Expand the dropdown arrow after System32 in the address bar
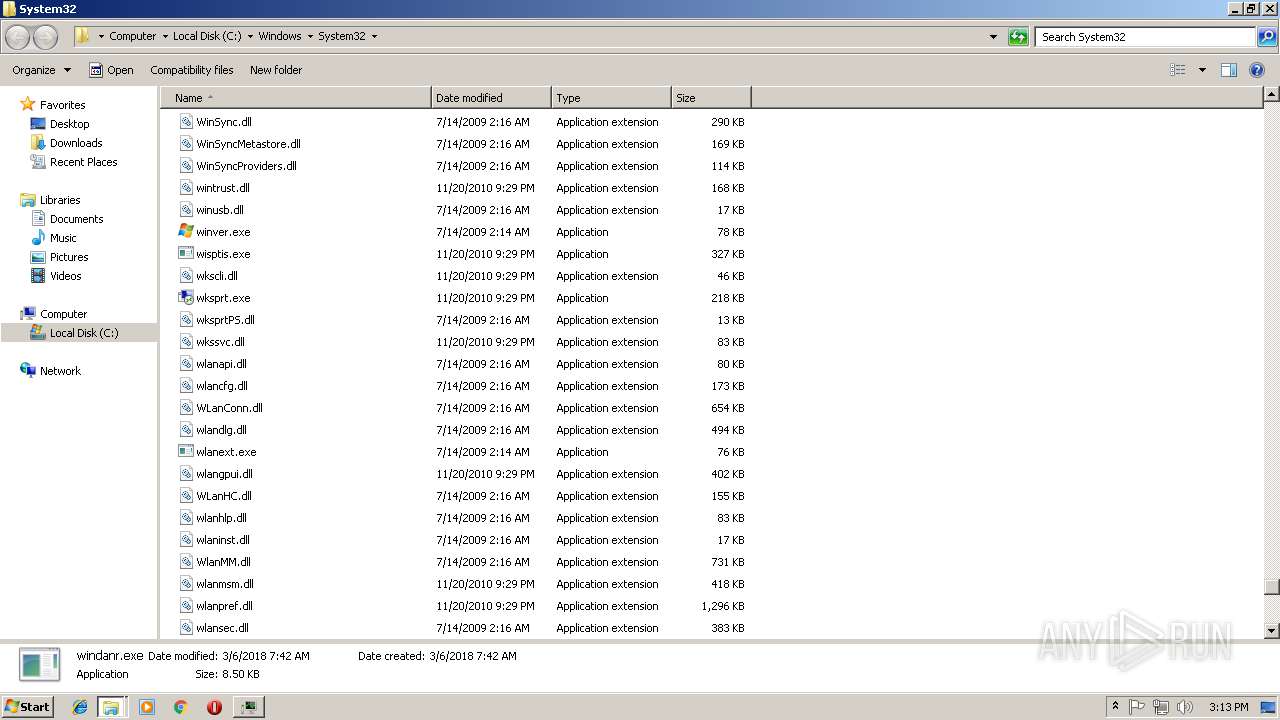The width and height of the screenshot is (1280, 720). coord(374,37)
